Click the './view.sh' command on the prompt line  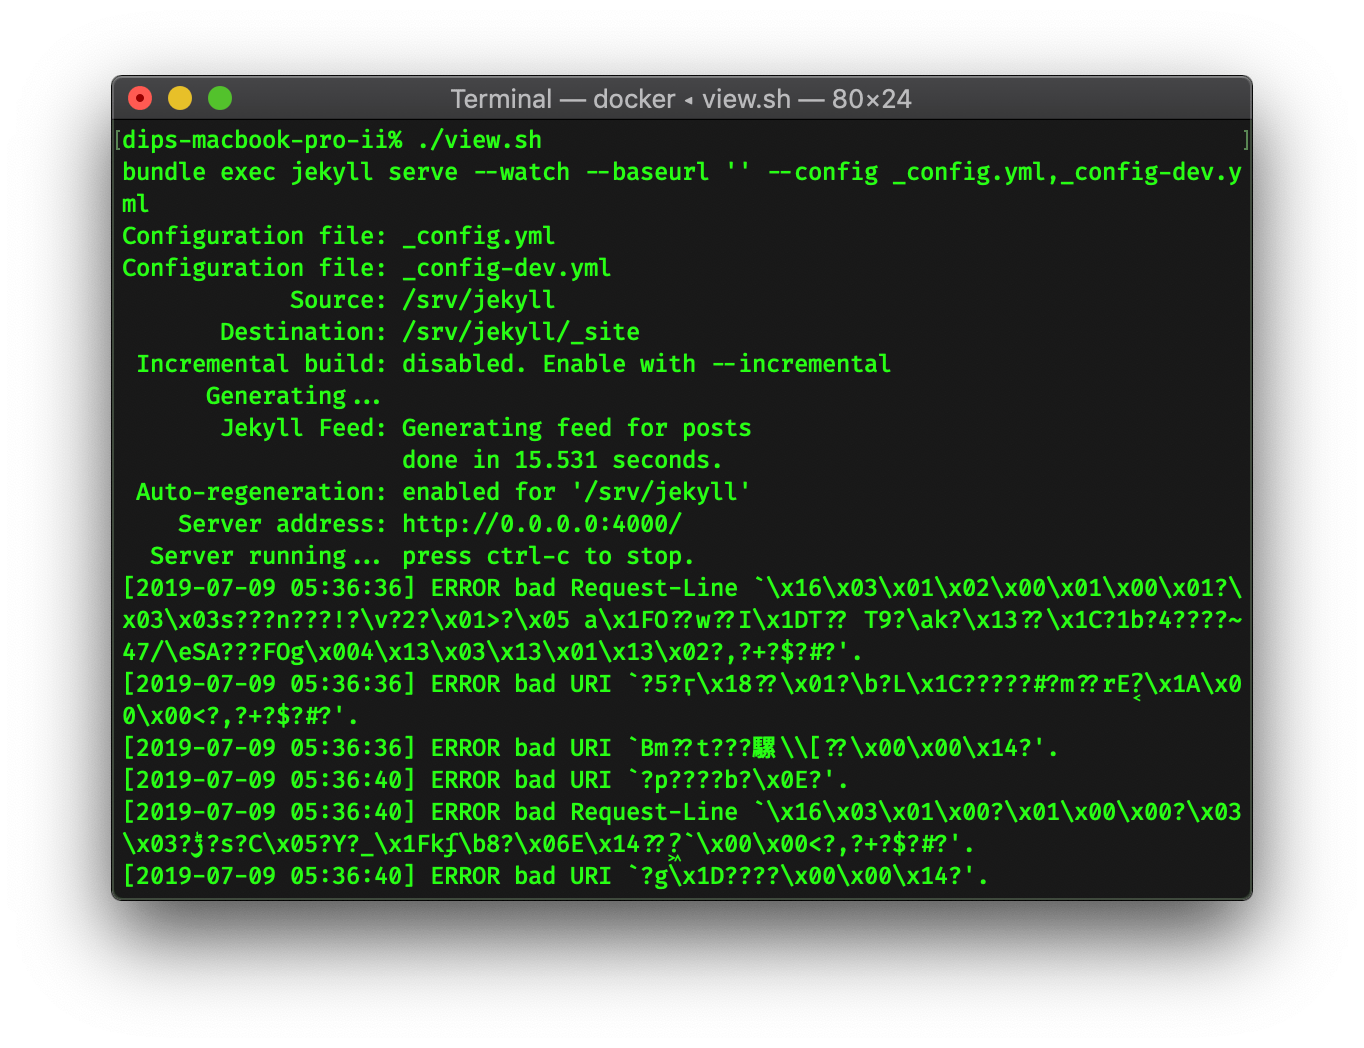480,140
